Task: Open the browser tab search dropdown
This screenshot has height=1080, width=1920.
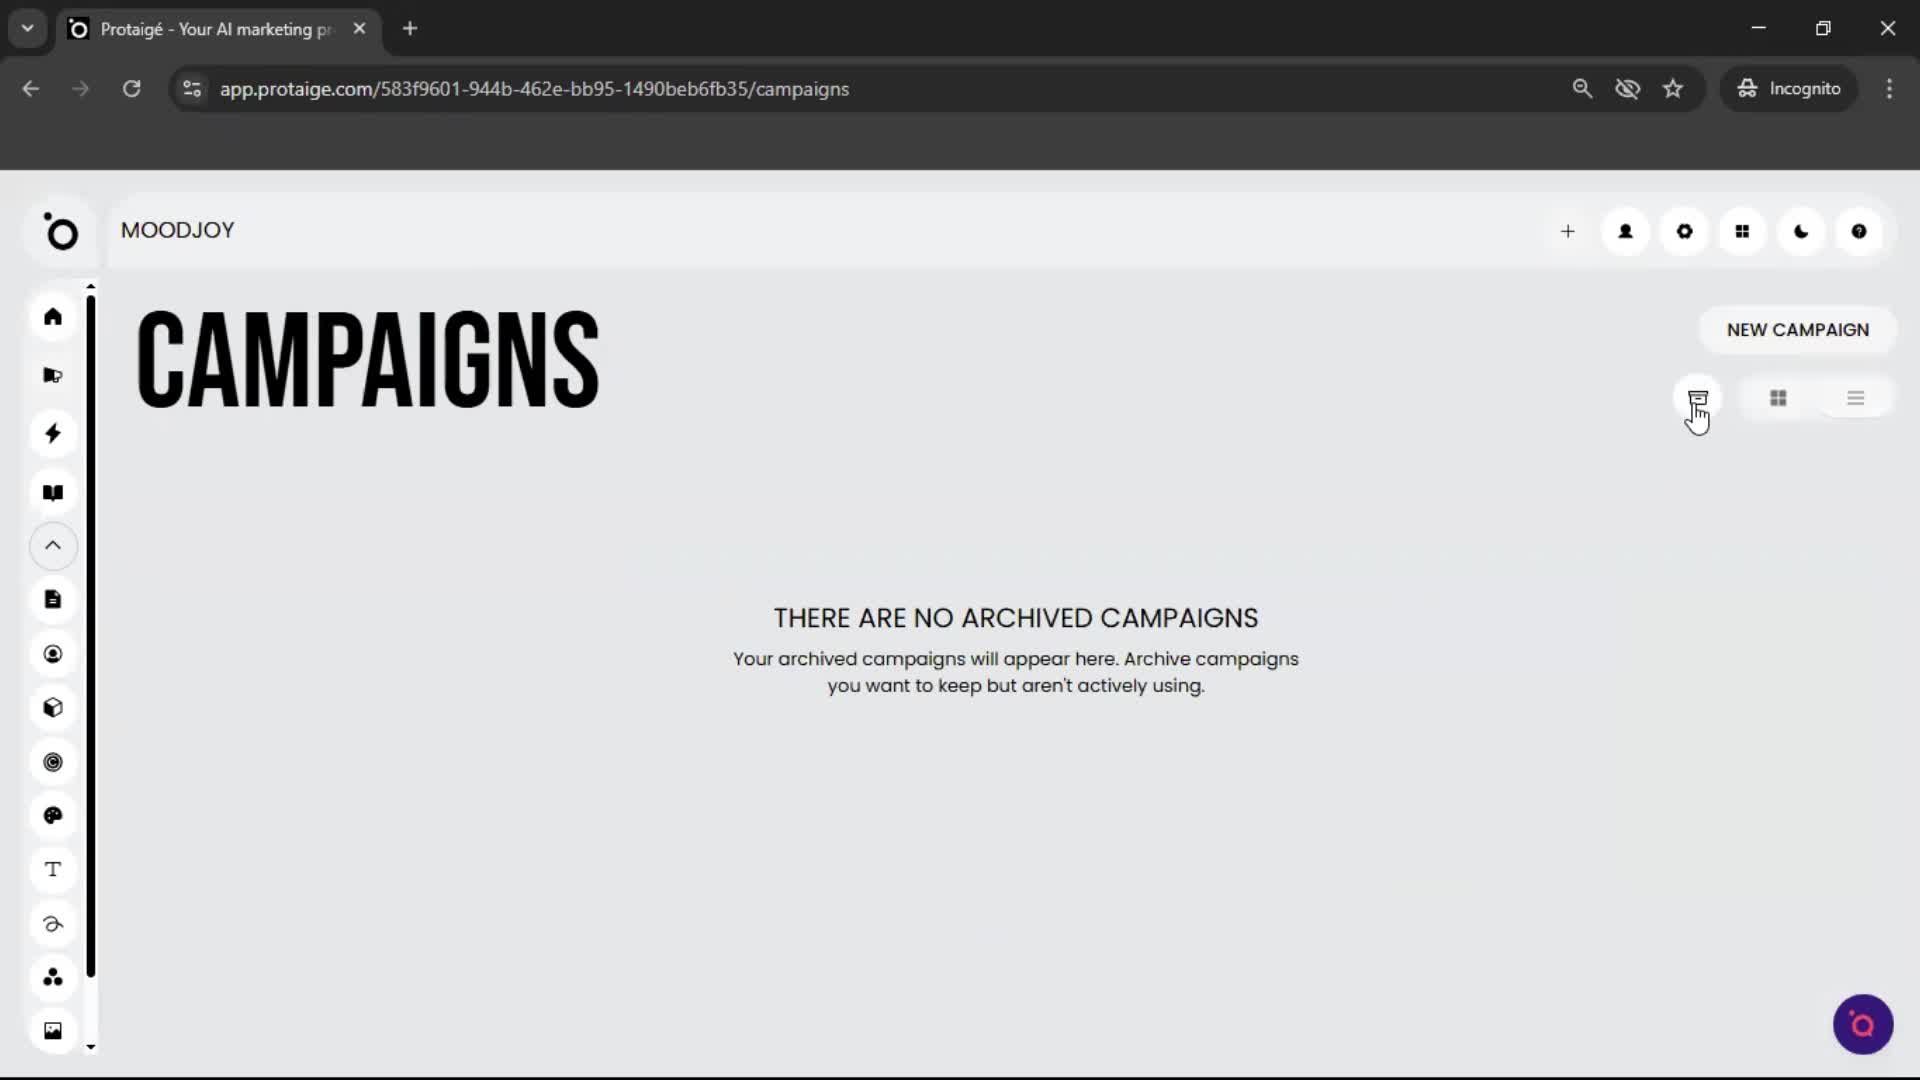Action: (x=27, y=28)
